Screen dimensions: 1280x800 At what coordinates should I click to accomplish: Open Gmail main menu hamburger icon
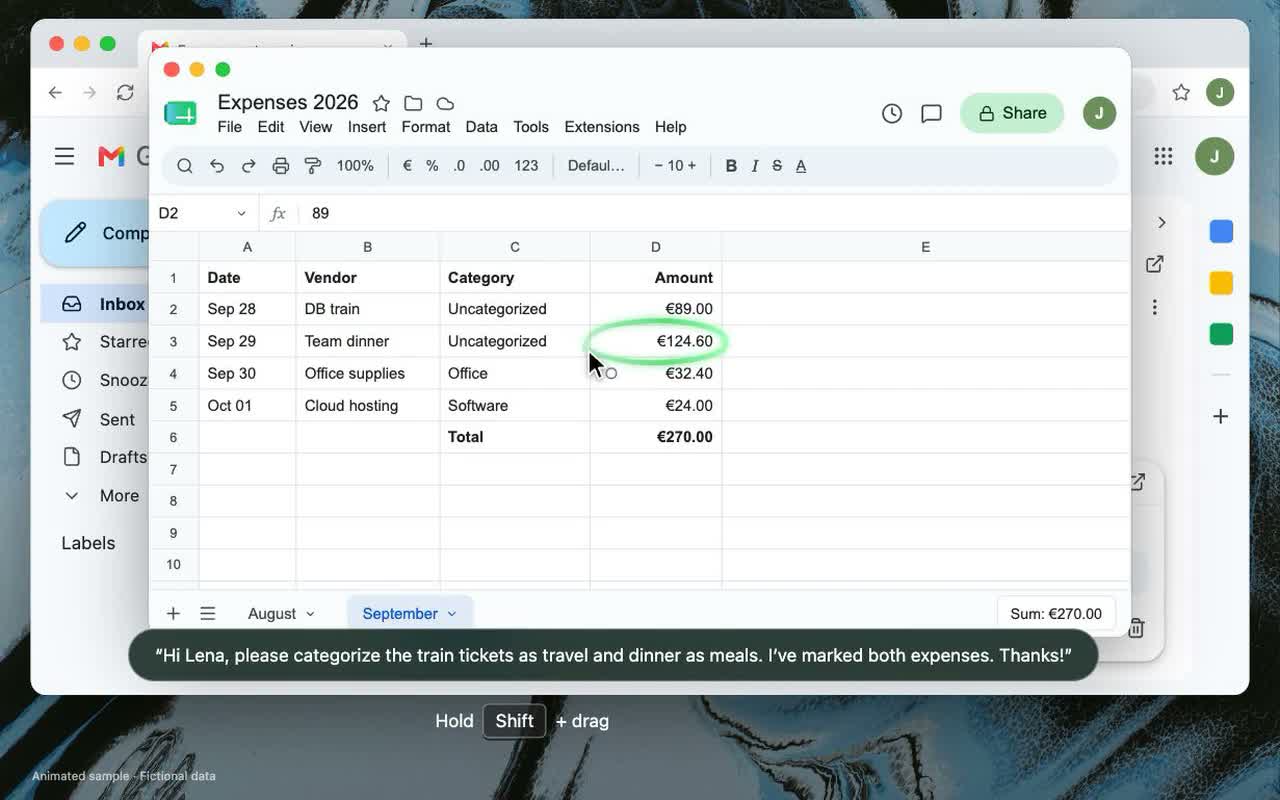pyautogui.click(x=65, y=156)
